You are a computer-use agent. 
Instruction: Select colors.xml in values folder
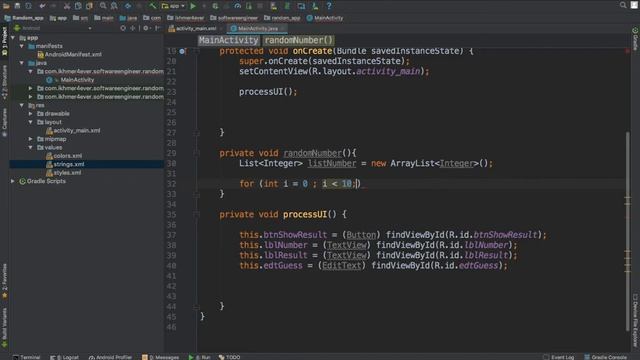click(x=64, y=156)
